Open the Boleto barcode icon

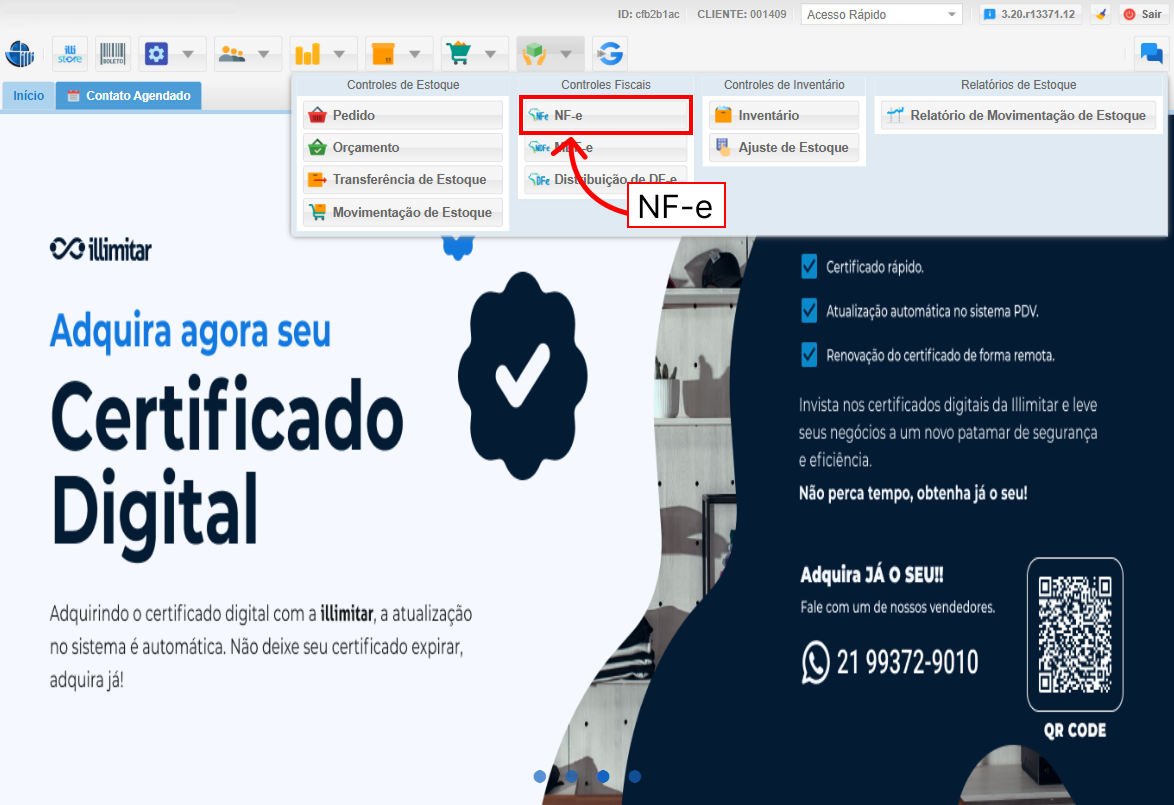[113, 54]
